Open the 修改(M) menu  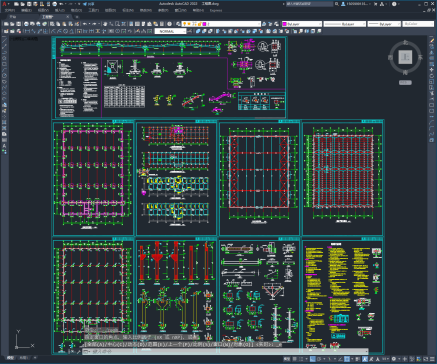coord(146,10)
